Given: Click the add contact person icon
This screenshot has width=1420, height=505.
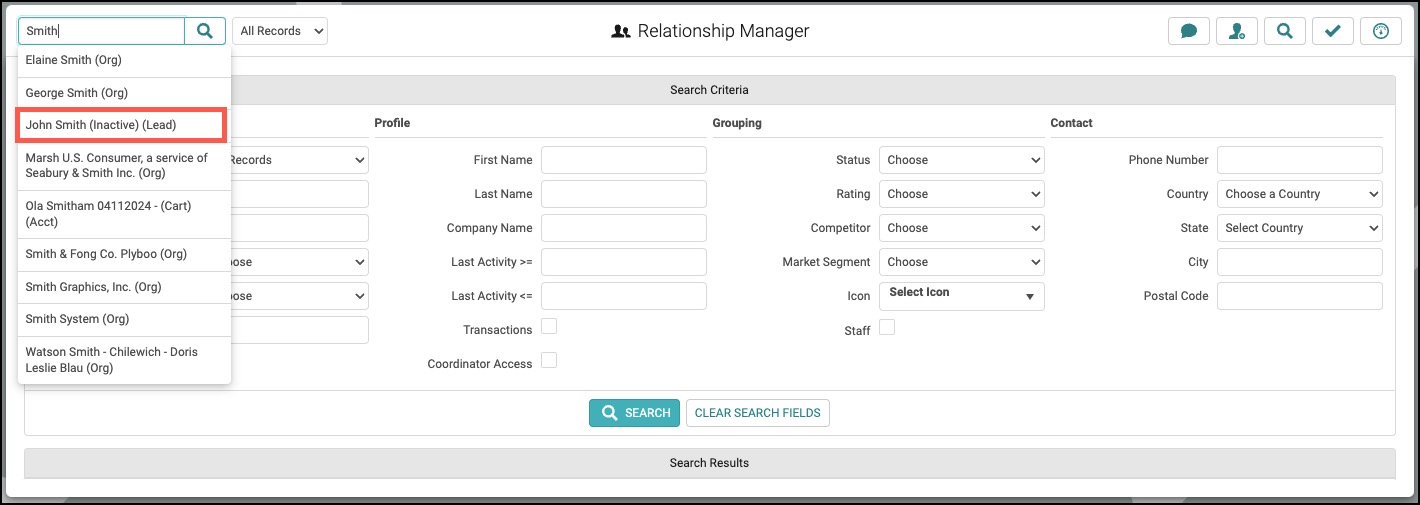Looking at the screenshot, I should tap(1237, 31).
